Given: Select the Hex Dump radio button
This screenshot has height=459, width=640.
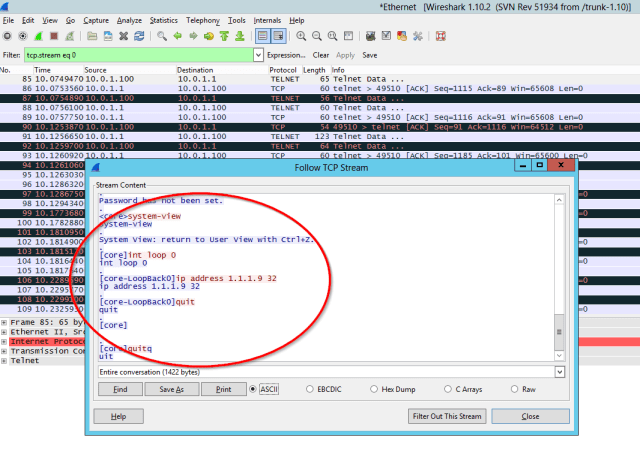Looking at the screenshot, I should (374, 389).
